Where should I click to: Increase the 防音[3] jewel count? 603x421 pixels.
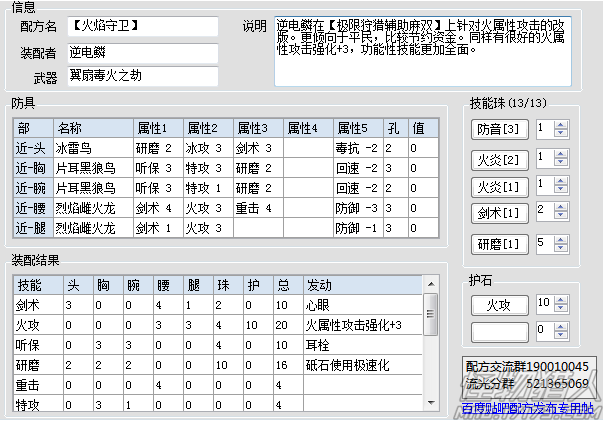560,124
